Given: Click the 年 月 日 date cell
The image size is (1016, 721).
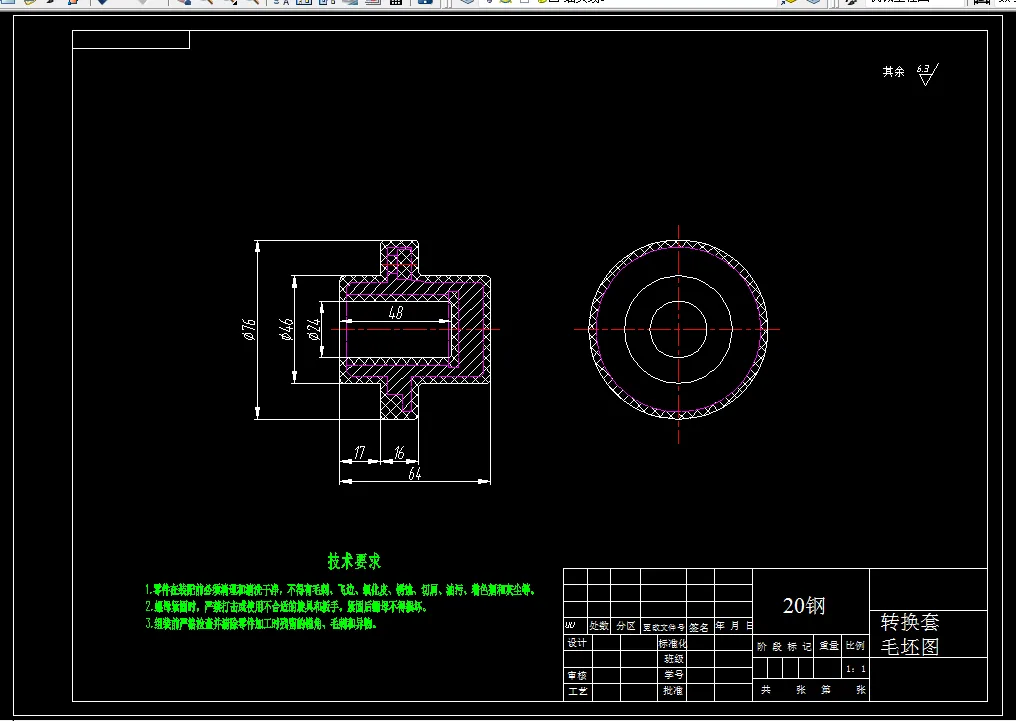Looking at the screenshot, I should [x=733, y=626].
